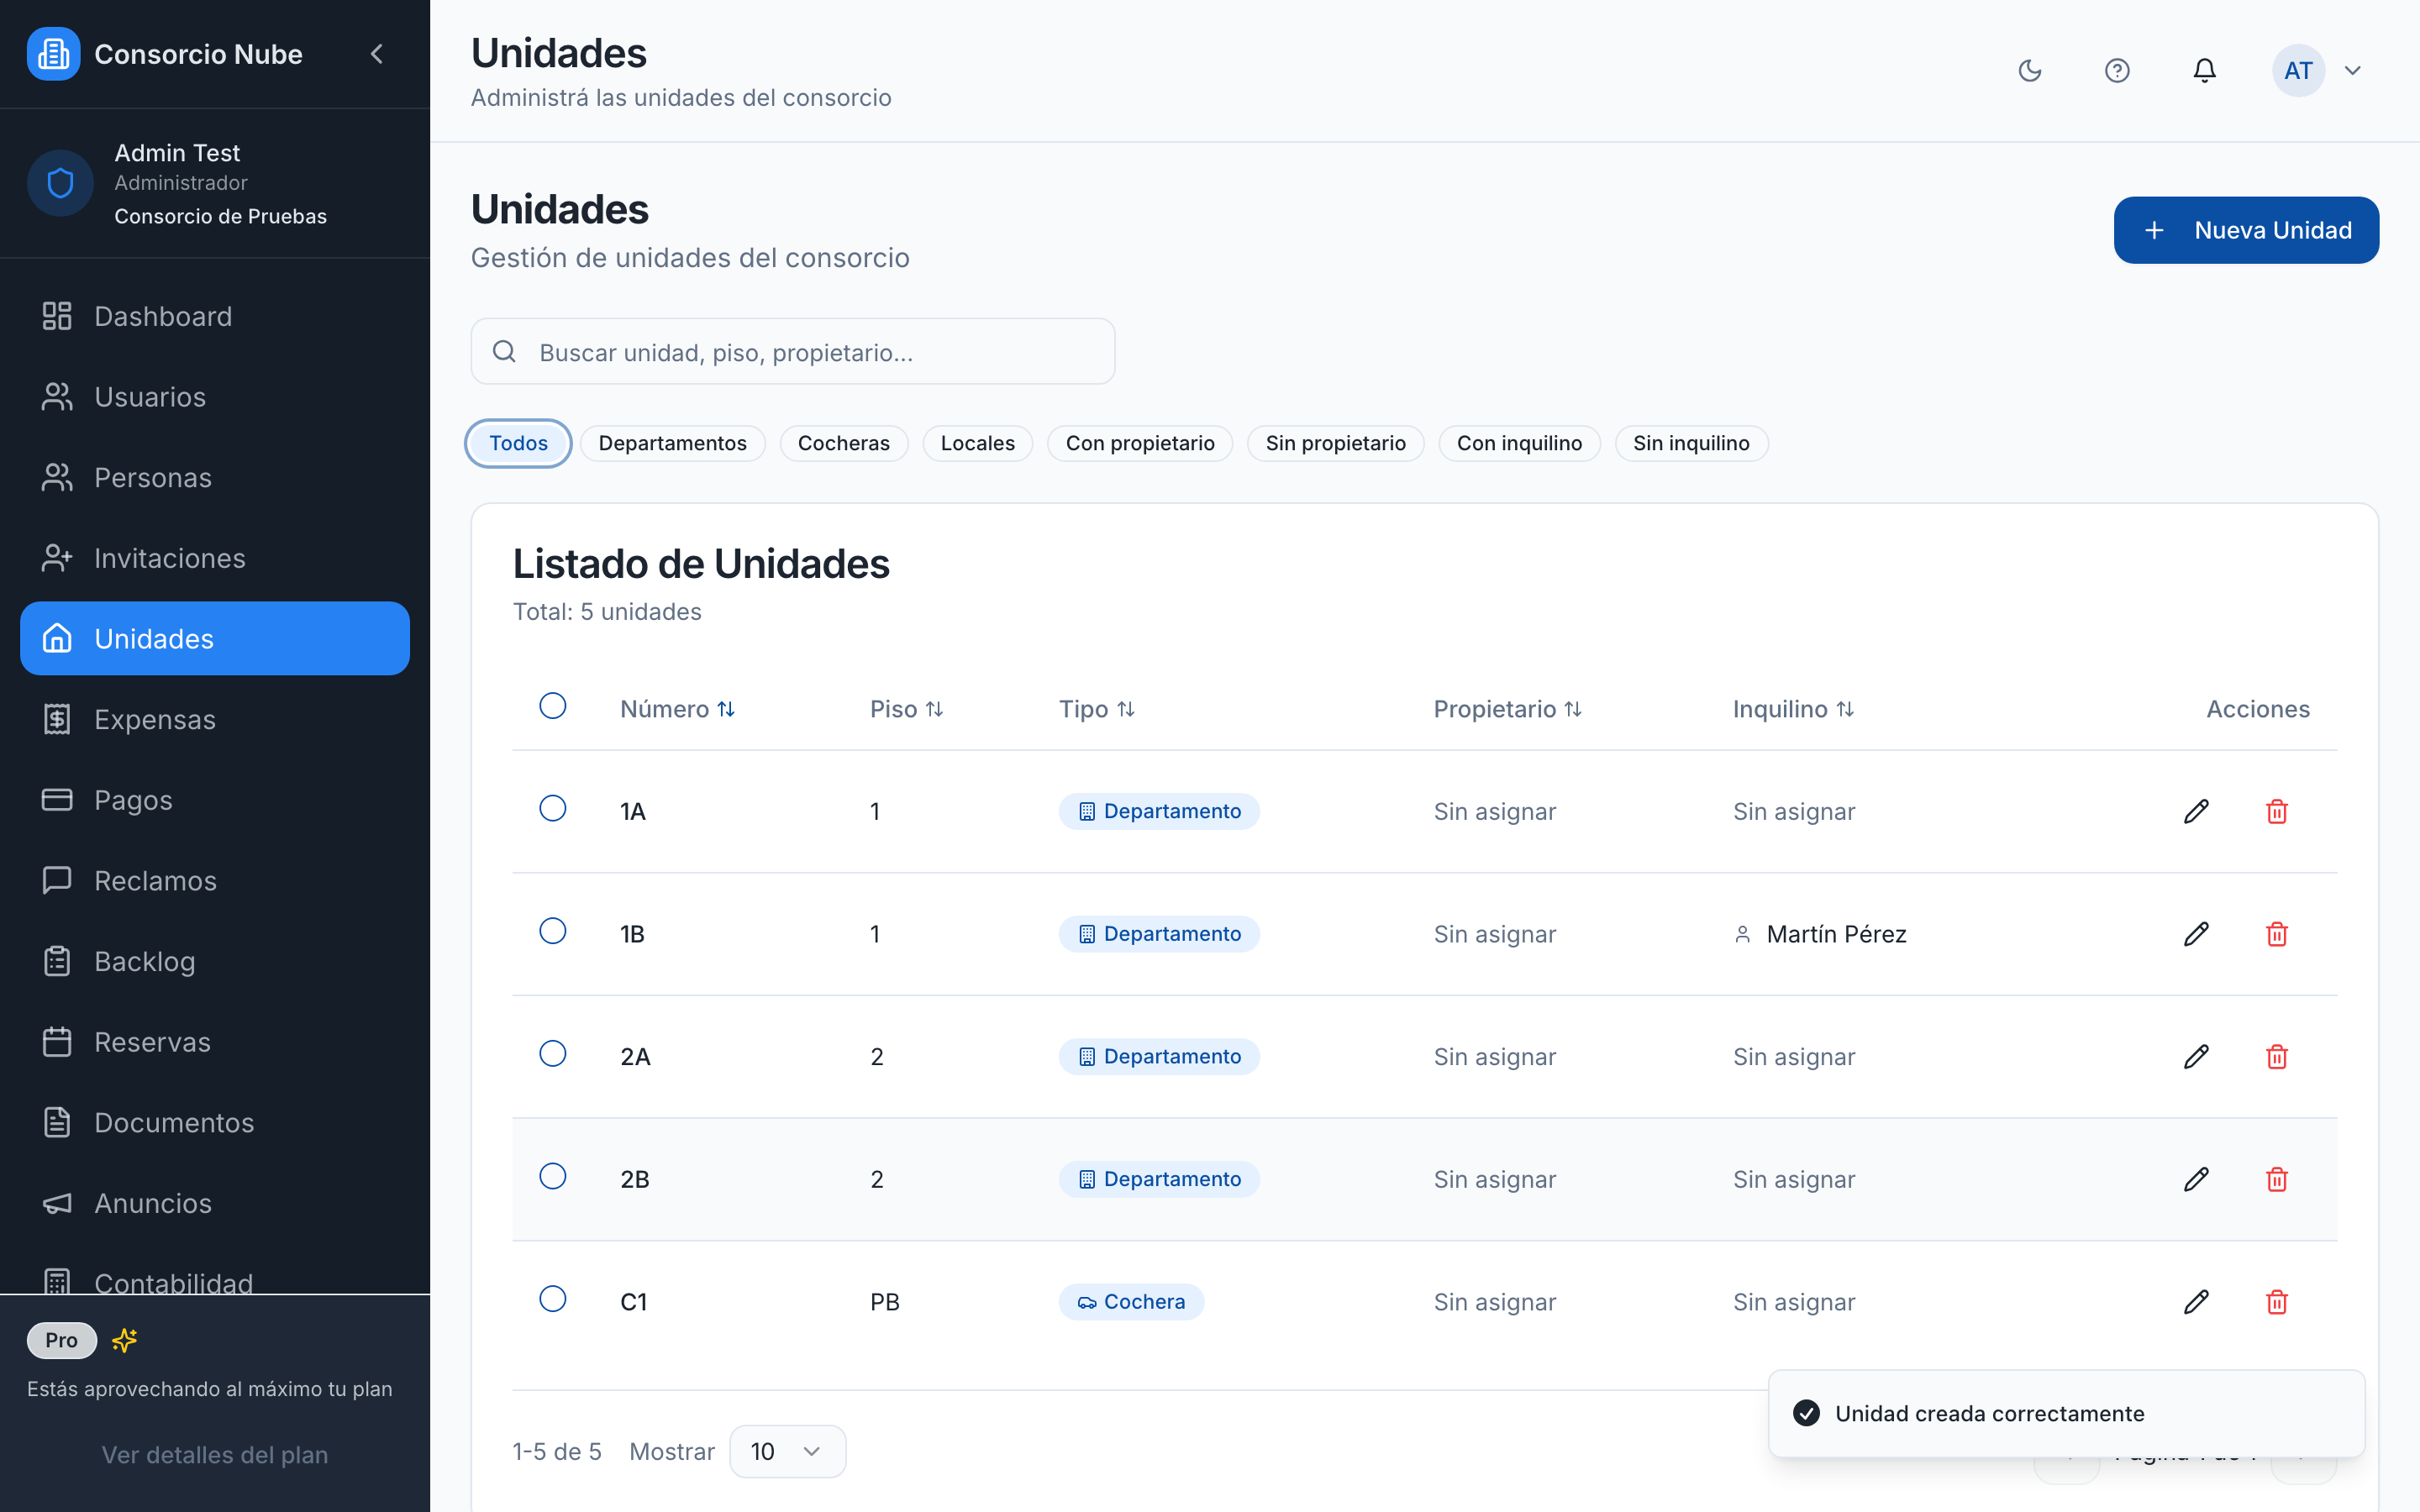The width and height of the screenshot is (2420, 1512).
Task: Delete unit 1B with trash icon
Action: coord(2277,934)
